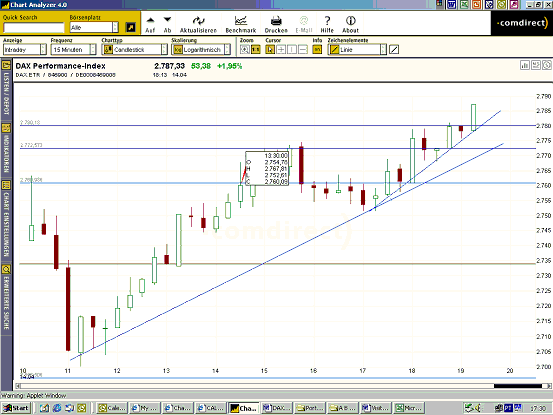Click the scrollbar right arrow below chart
This screenshot has width=553, height=415.
pyautogui.click(x=549, y=386)
